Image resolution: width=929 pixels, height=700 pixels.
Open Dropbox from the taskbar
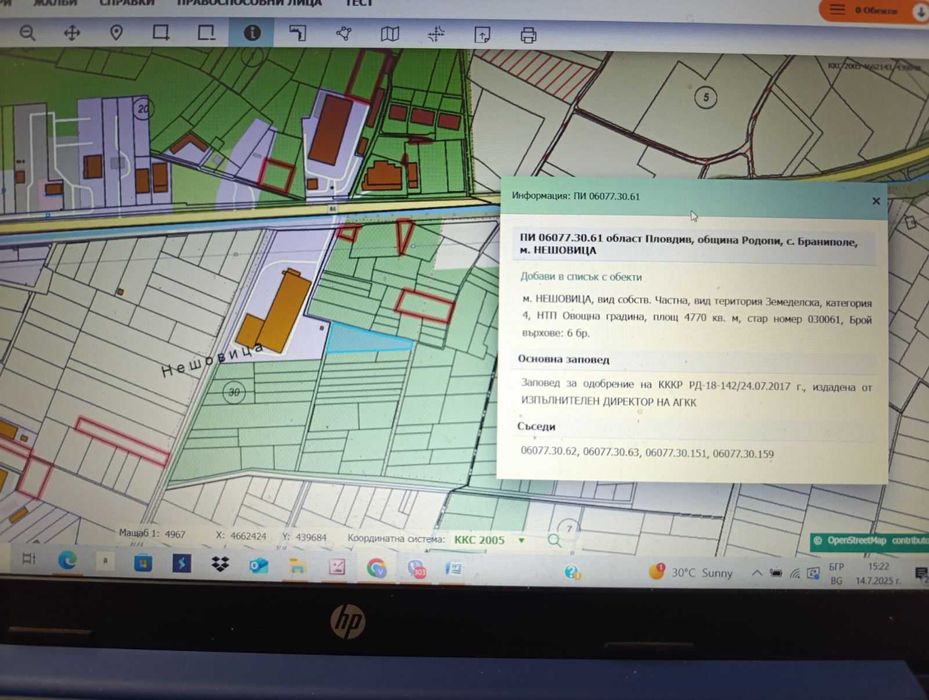point(221,565)
